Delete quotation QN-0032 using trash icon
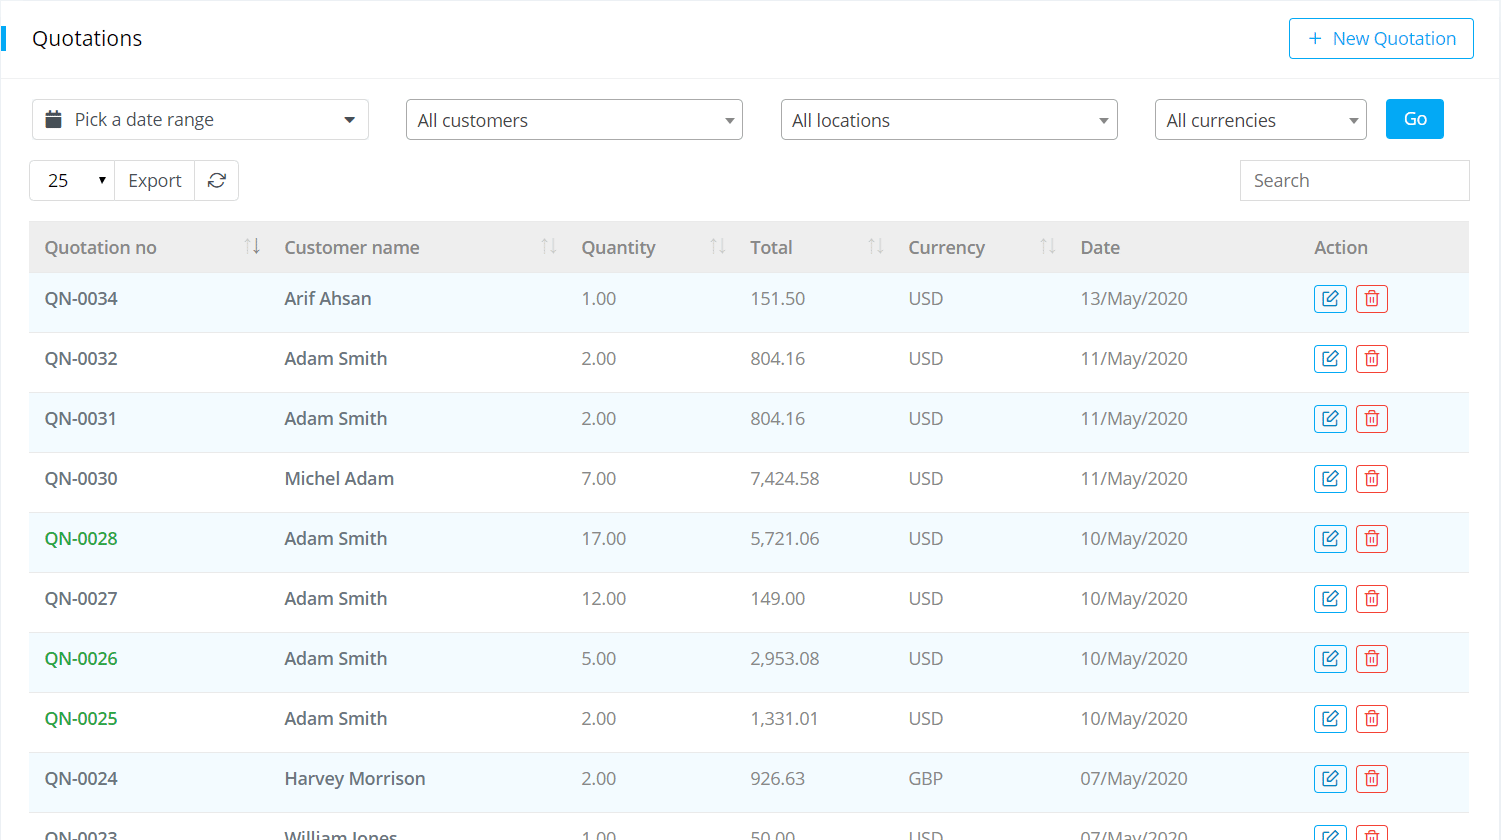The image size is (1501, 840). point(1371,359)
